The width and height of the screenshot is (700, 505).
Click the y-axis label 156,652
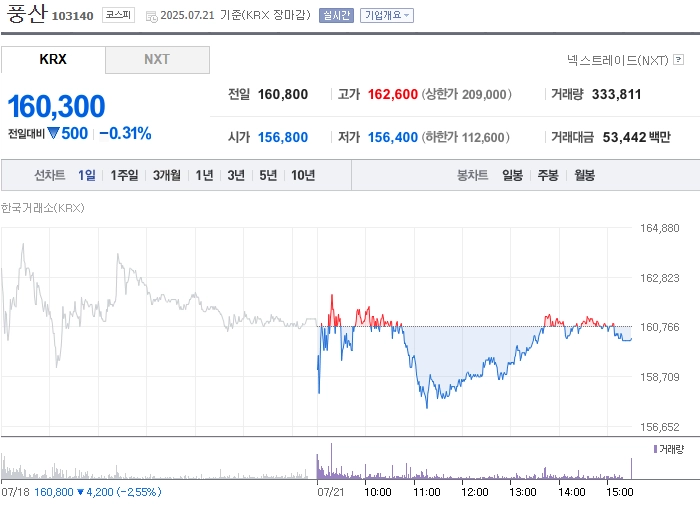(x=659, y=427)
